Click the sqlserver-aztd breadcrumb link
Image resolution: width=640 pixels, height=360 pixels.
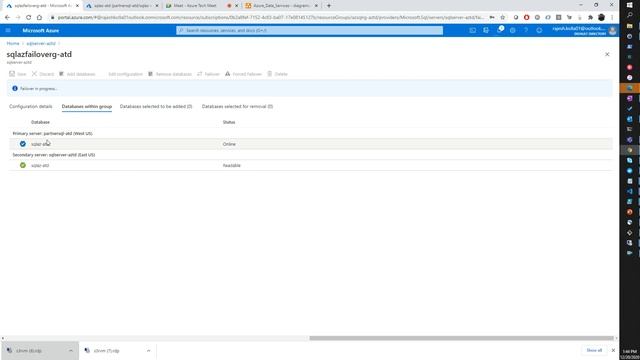pyautogui.click(x=41, y=43)
